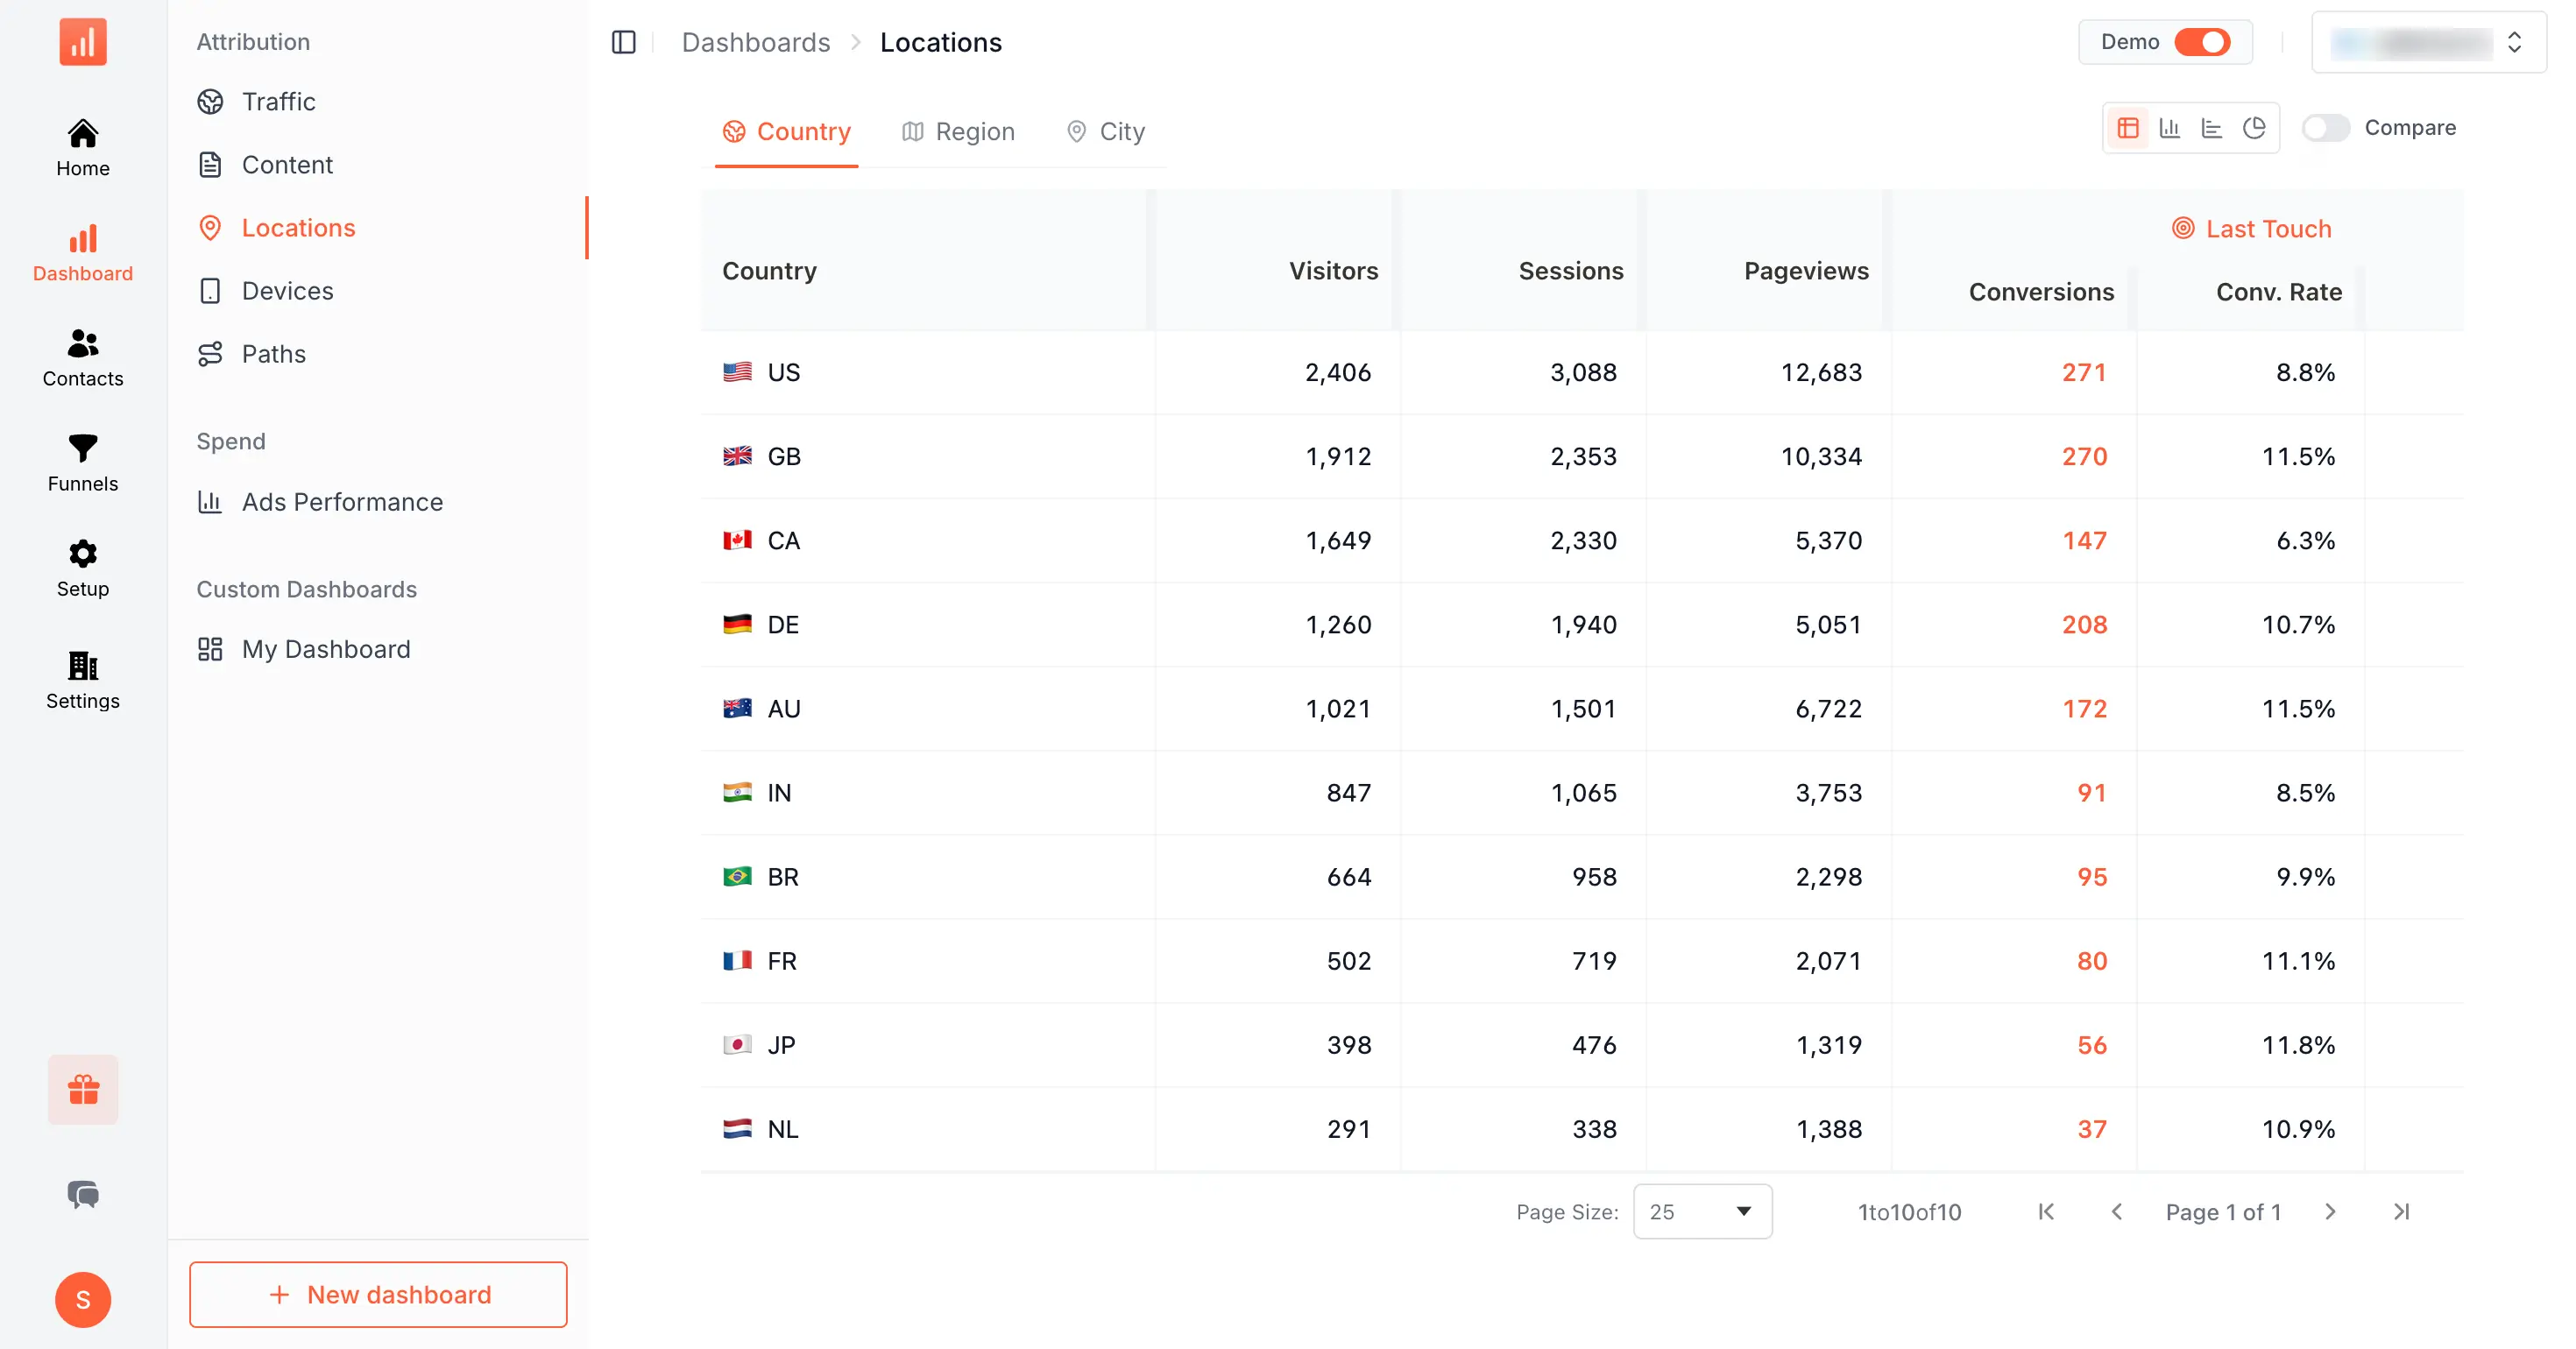Open Settings building icon
Viewport: 2576px width, 1349px height.
click(x=83, y=680)
